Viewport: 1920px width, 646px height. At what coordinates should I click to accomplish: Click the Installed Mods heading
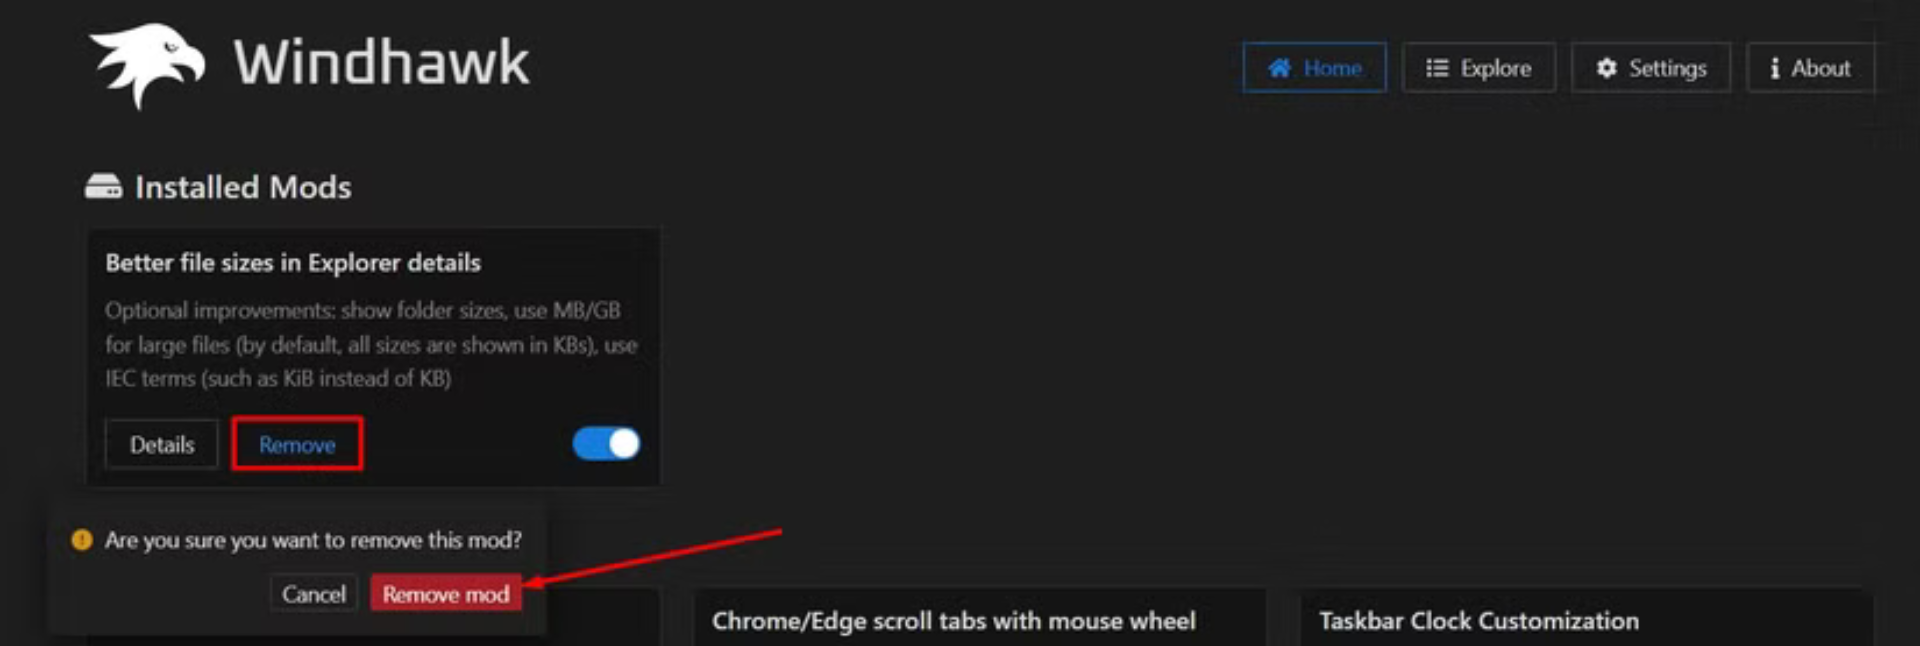pyautogui.click(x=243, y=187)
